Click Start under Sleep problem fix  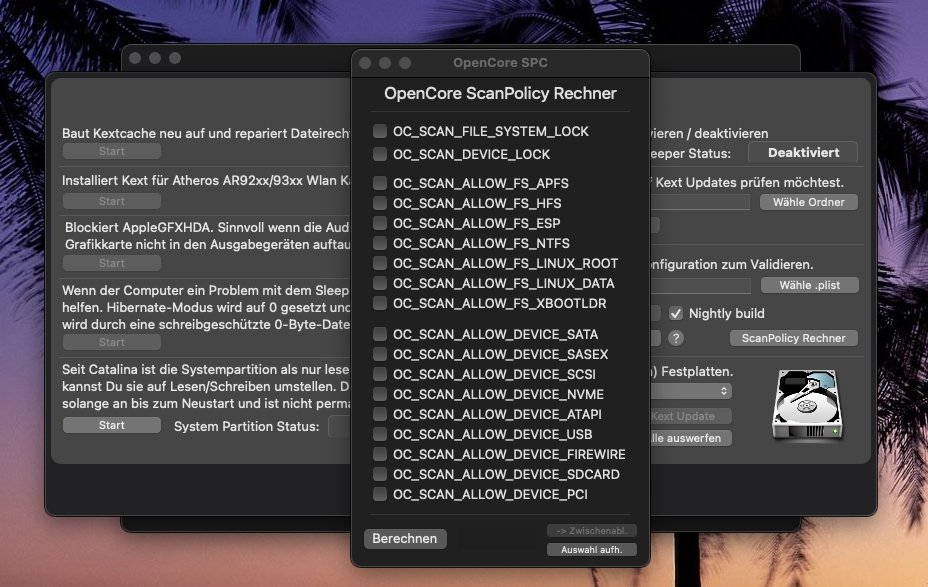click(x=111, y=342)
